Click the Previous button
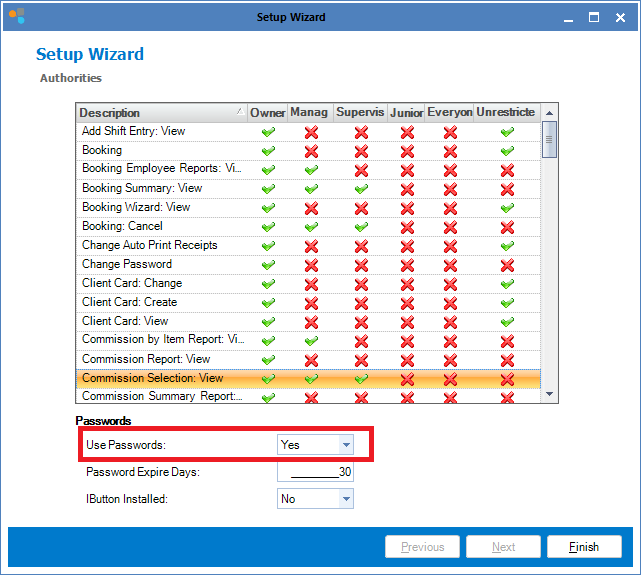The height and width of the screenshot is (575, 641). [422, 547]
